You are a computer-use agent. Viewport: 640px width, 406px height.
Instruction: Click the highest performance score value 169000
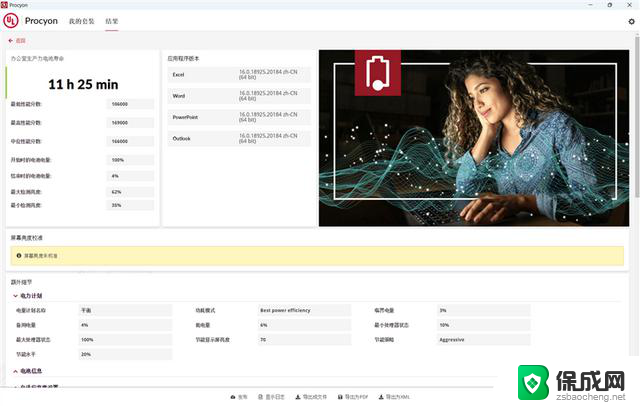coord(130,122)
